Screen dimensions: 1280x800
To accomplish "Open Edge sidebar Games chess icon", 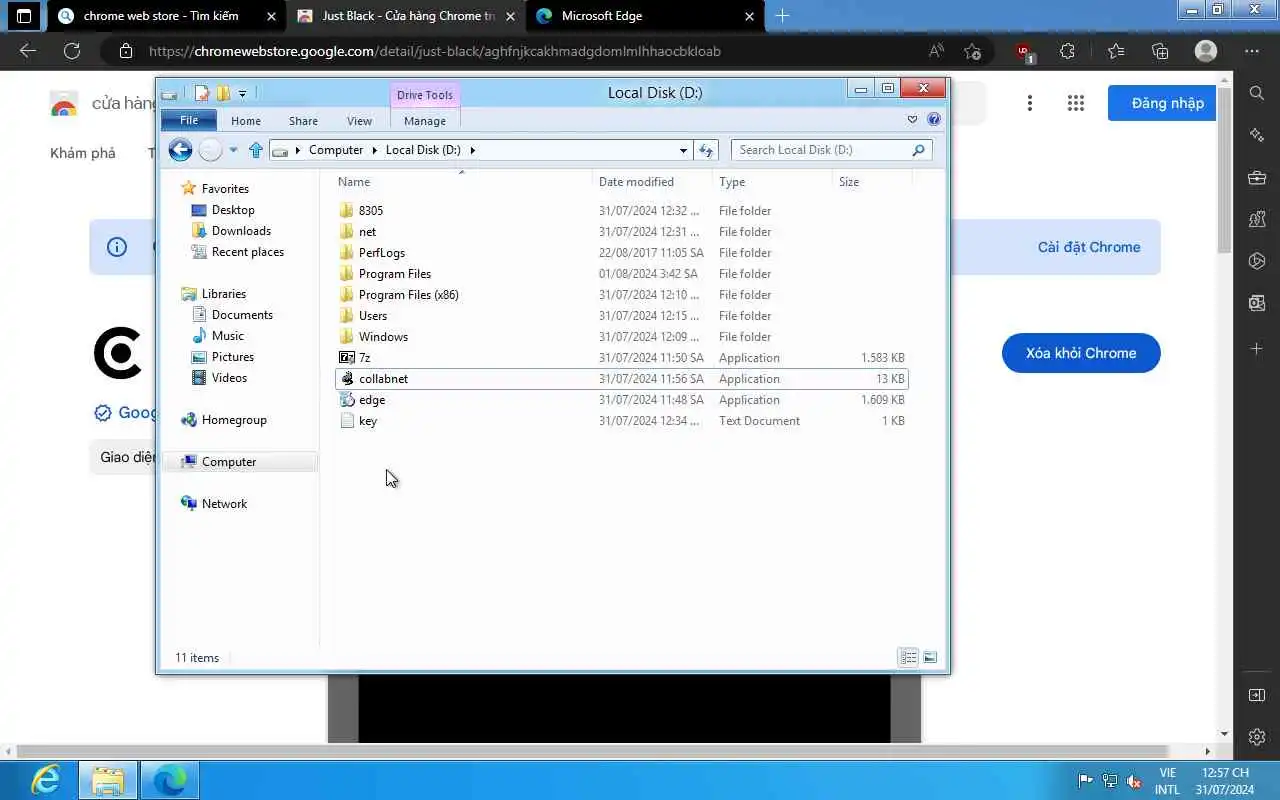I will (1257, 219).
